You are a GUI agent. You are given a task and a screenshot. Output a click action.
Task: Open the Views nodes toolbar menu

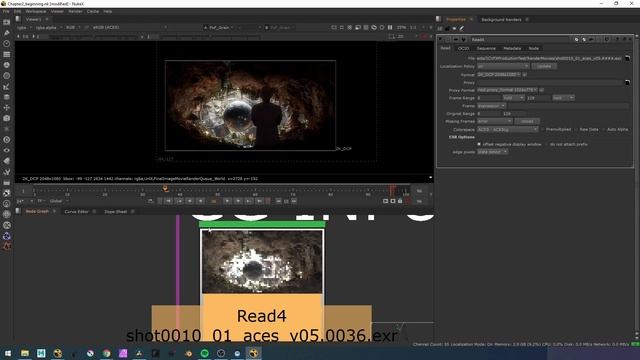pos(7,150)
